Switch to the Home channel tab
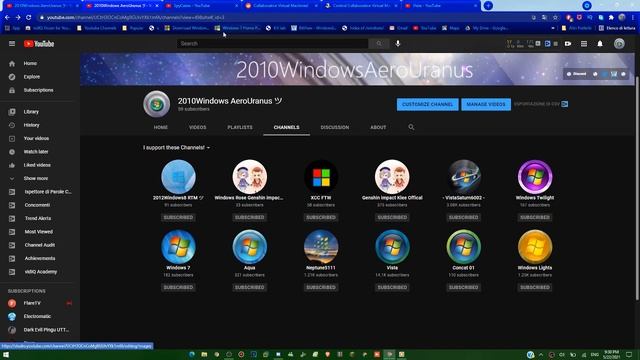 pyautogui.click(x=161, y=127)
